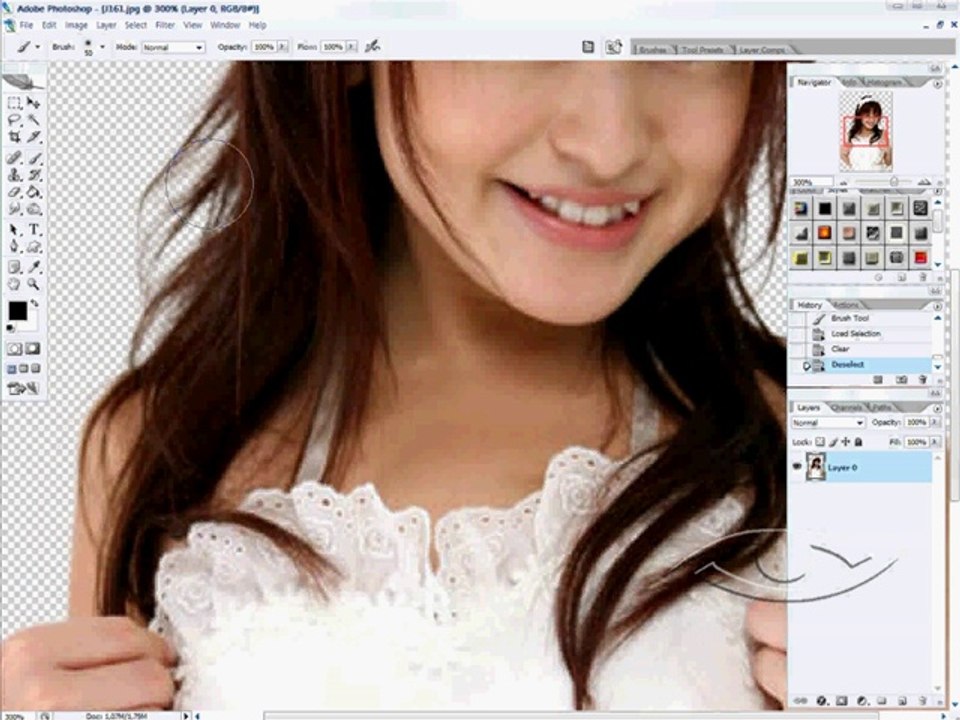Open the Flow slider arrow
Image resolution: width=960 pixels, height=720 pixels.
click(351, 47)
